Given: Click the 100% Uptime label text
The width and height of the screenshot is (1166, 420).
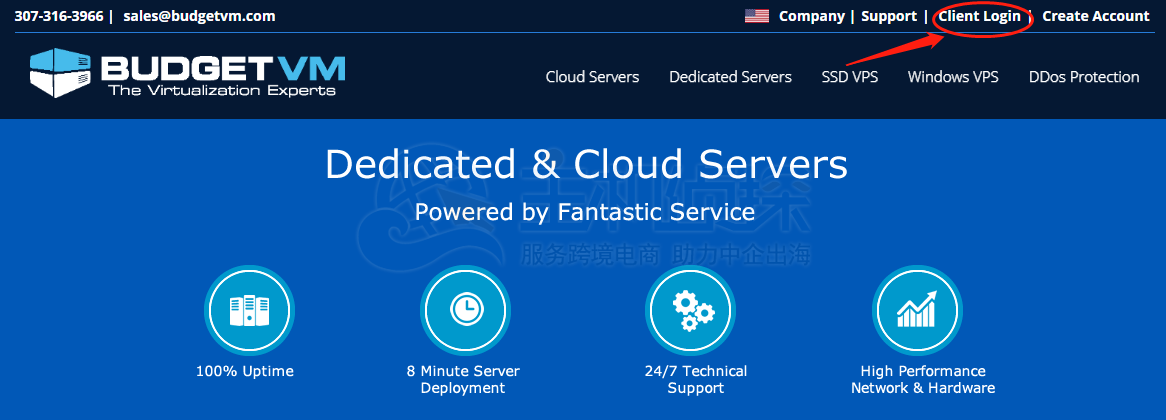Looking at the screenshot, I should 244,371.
